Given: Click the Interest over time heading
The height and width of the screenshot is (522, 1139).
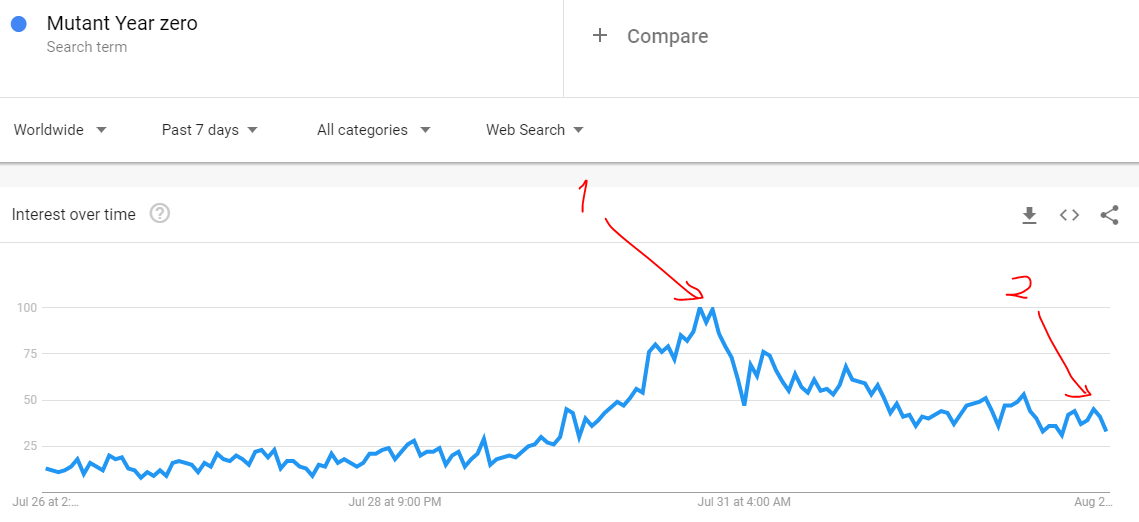Looking at the screenshot, I should pyautogui.click(x=73, y=215).
